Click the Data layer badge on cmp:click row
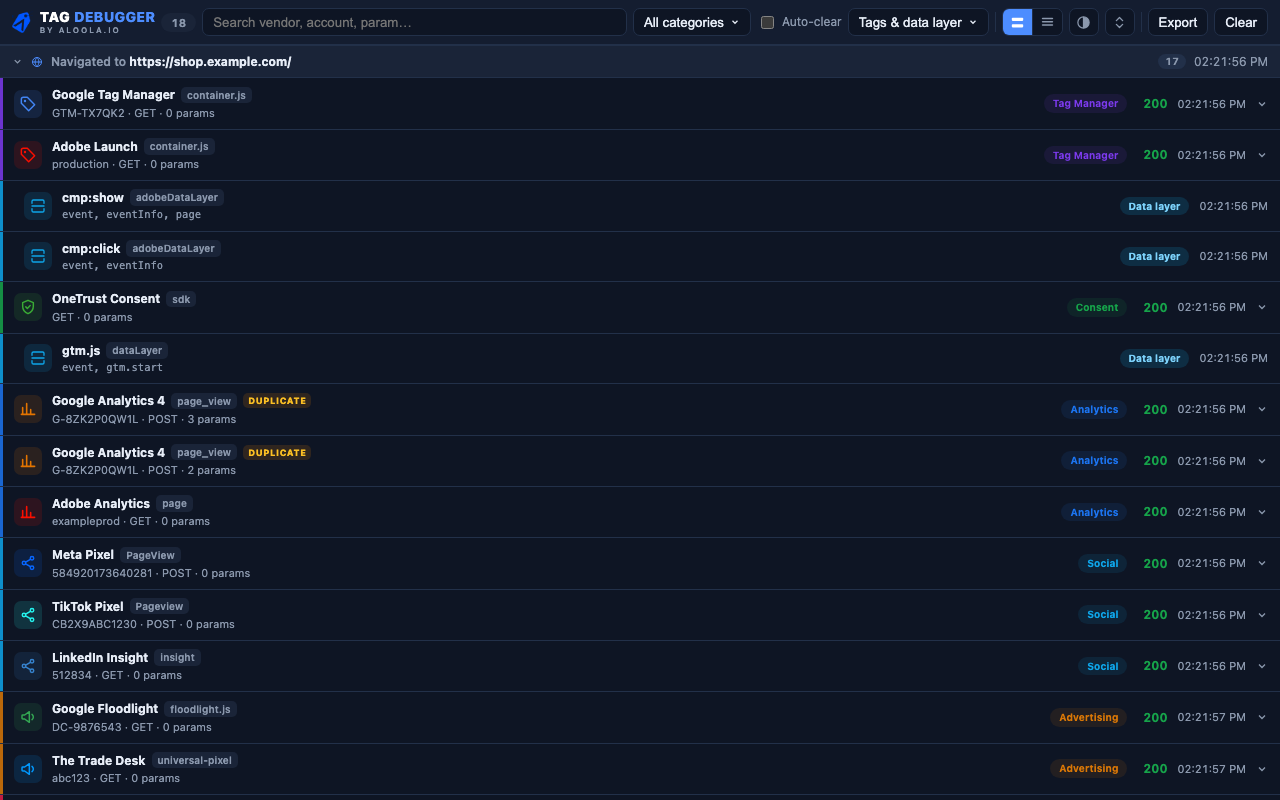 pos(1154,256)
